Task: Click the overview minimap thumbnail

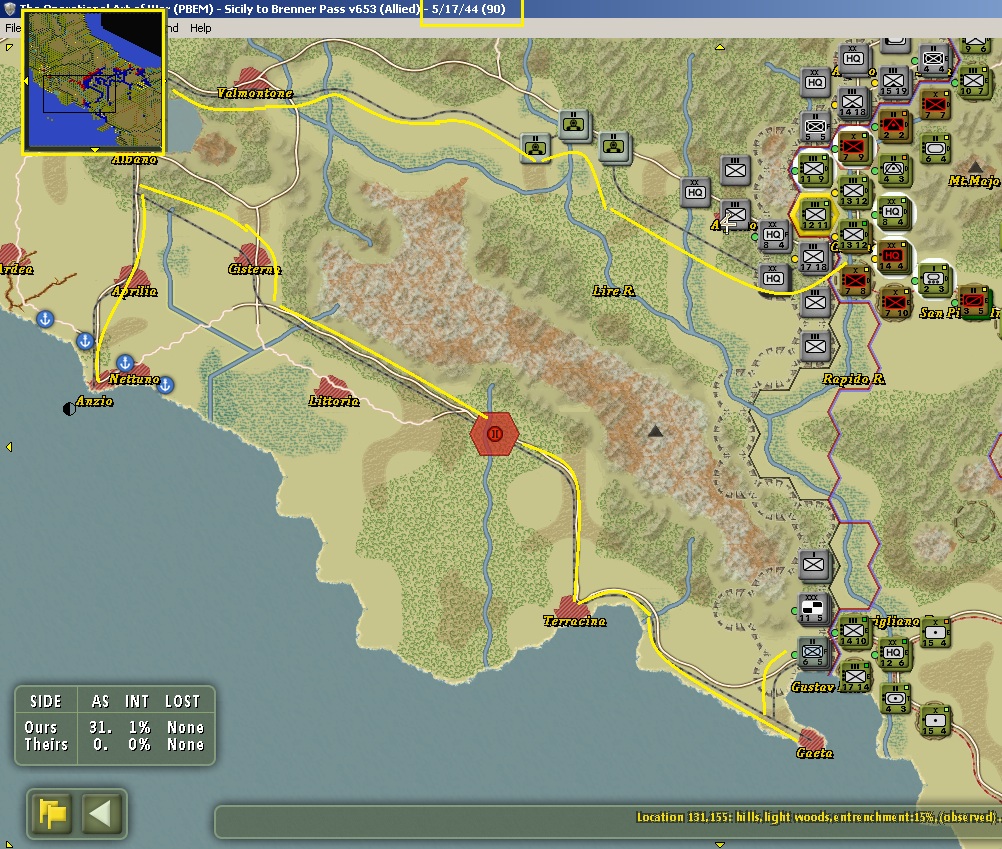Action: [94, 82]
